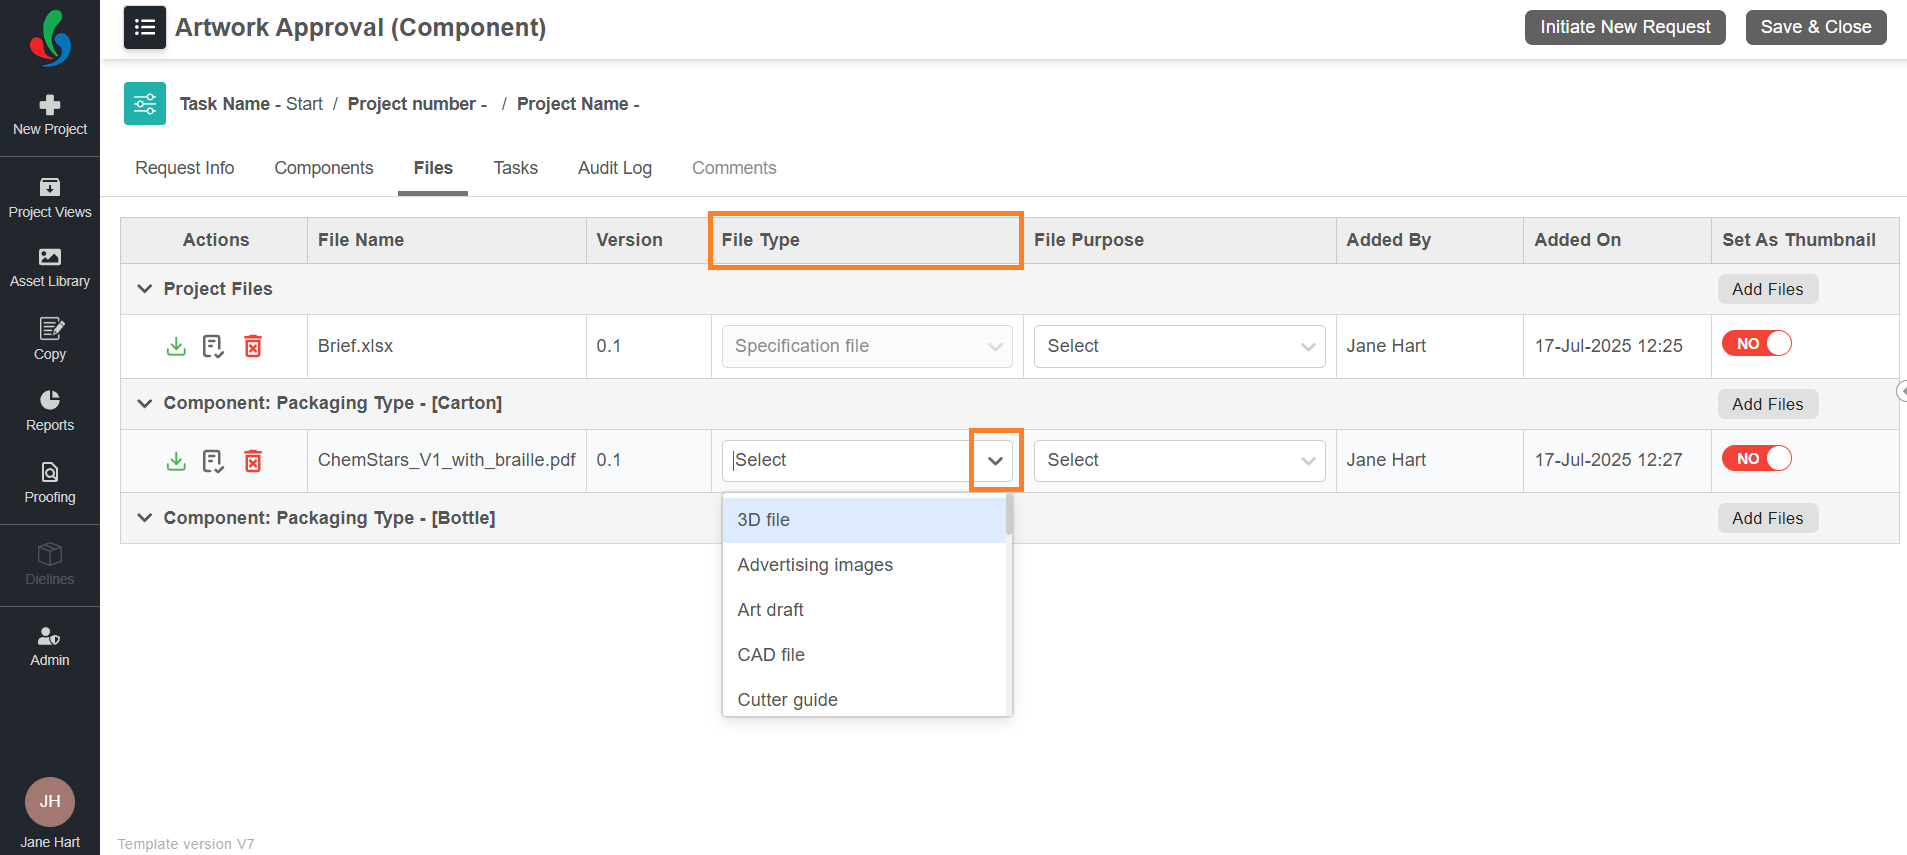Click the file type list scrollbar
This screenshot has width=1907, height=855.
pos(1009,516)
